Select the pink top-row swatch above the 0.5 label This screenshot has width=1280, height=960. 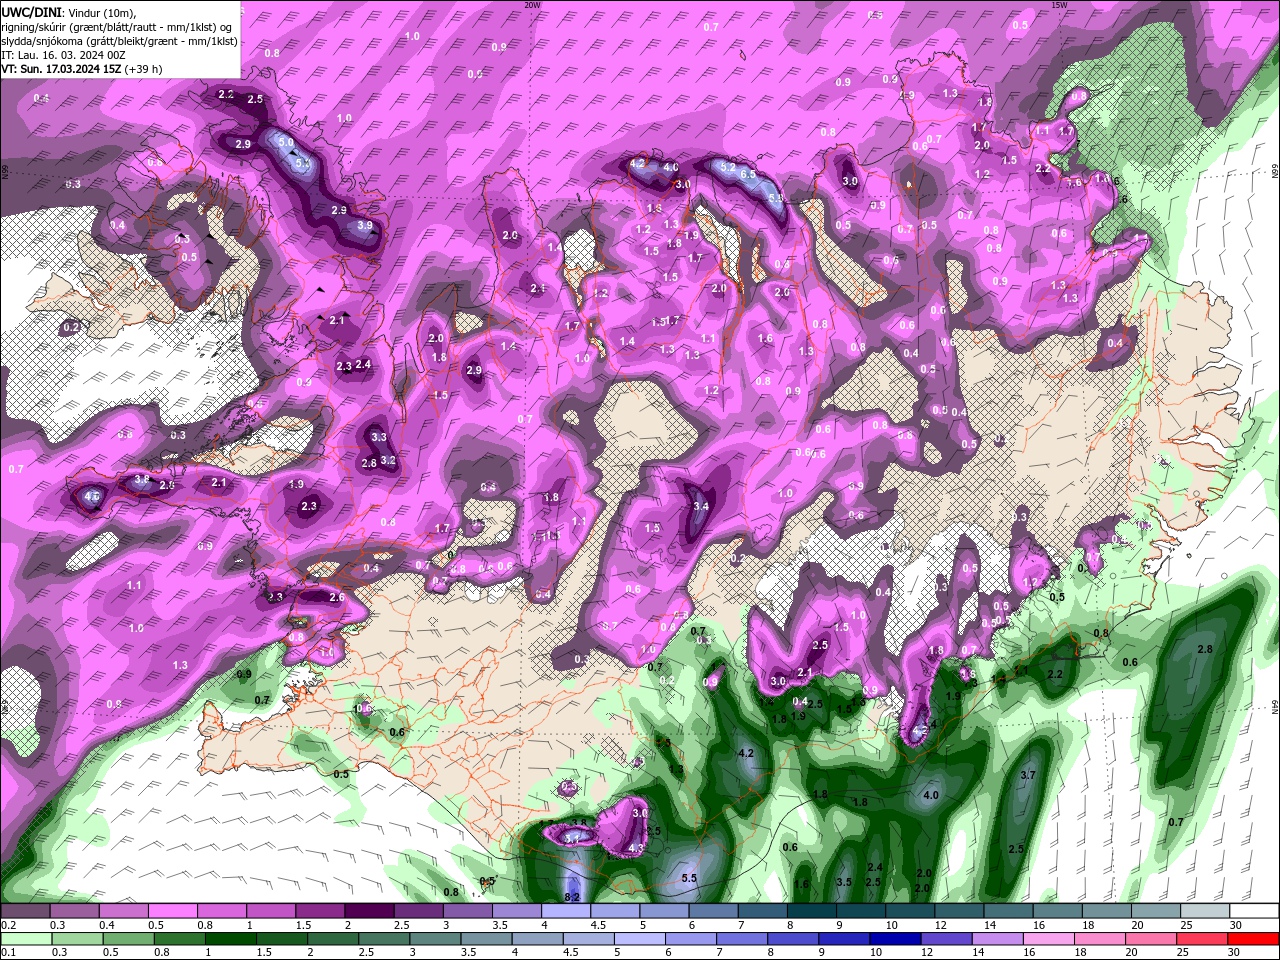pyautogui.click(x=172, y=911)
